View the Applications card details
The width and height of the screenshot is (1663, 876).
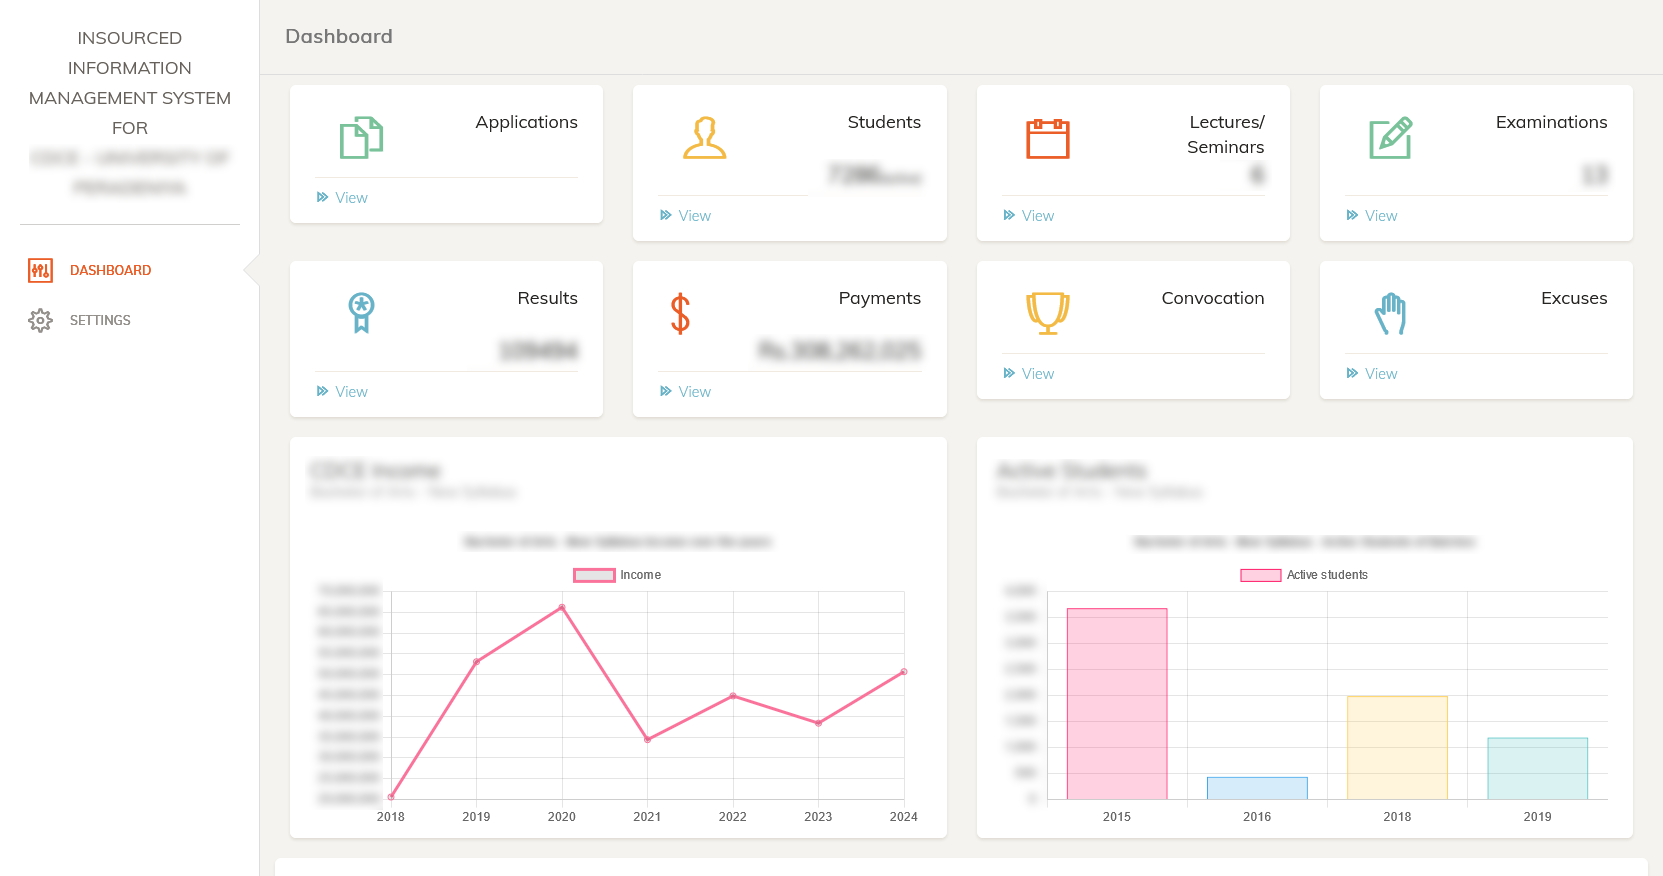click(x=342, y=198)
